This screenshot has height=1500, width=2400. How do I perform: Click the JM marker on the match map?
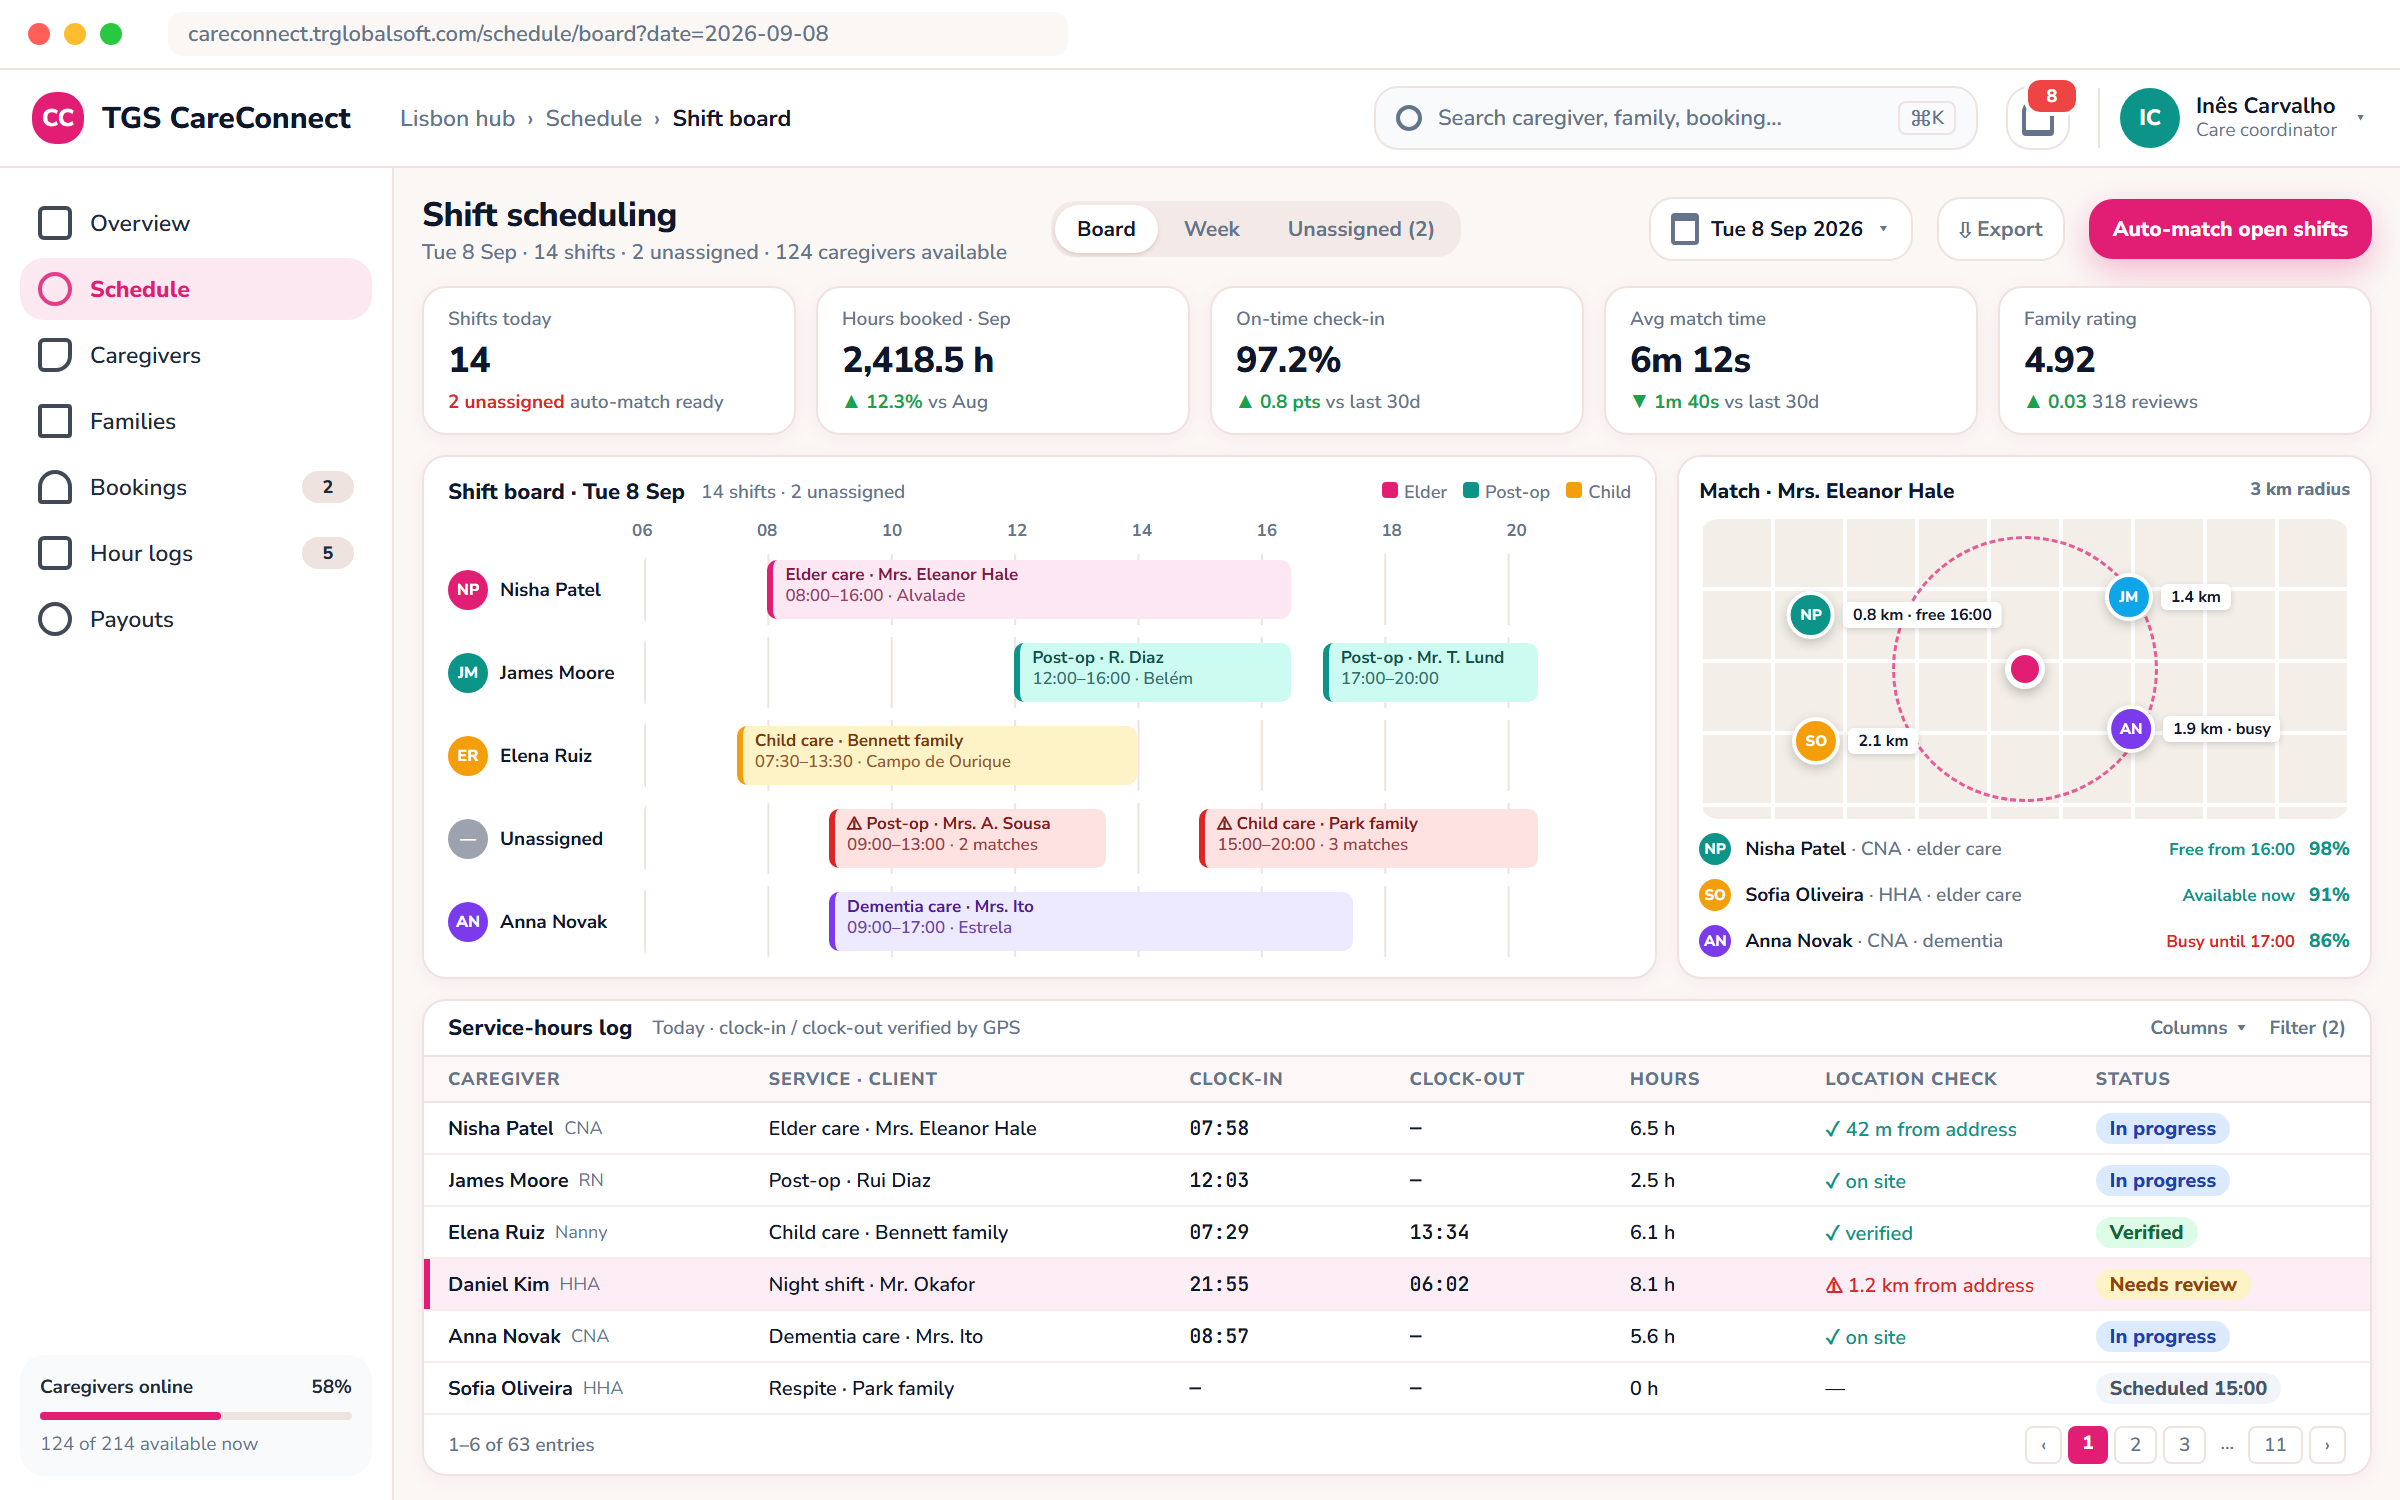click(x=2128, y=597)
